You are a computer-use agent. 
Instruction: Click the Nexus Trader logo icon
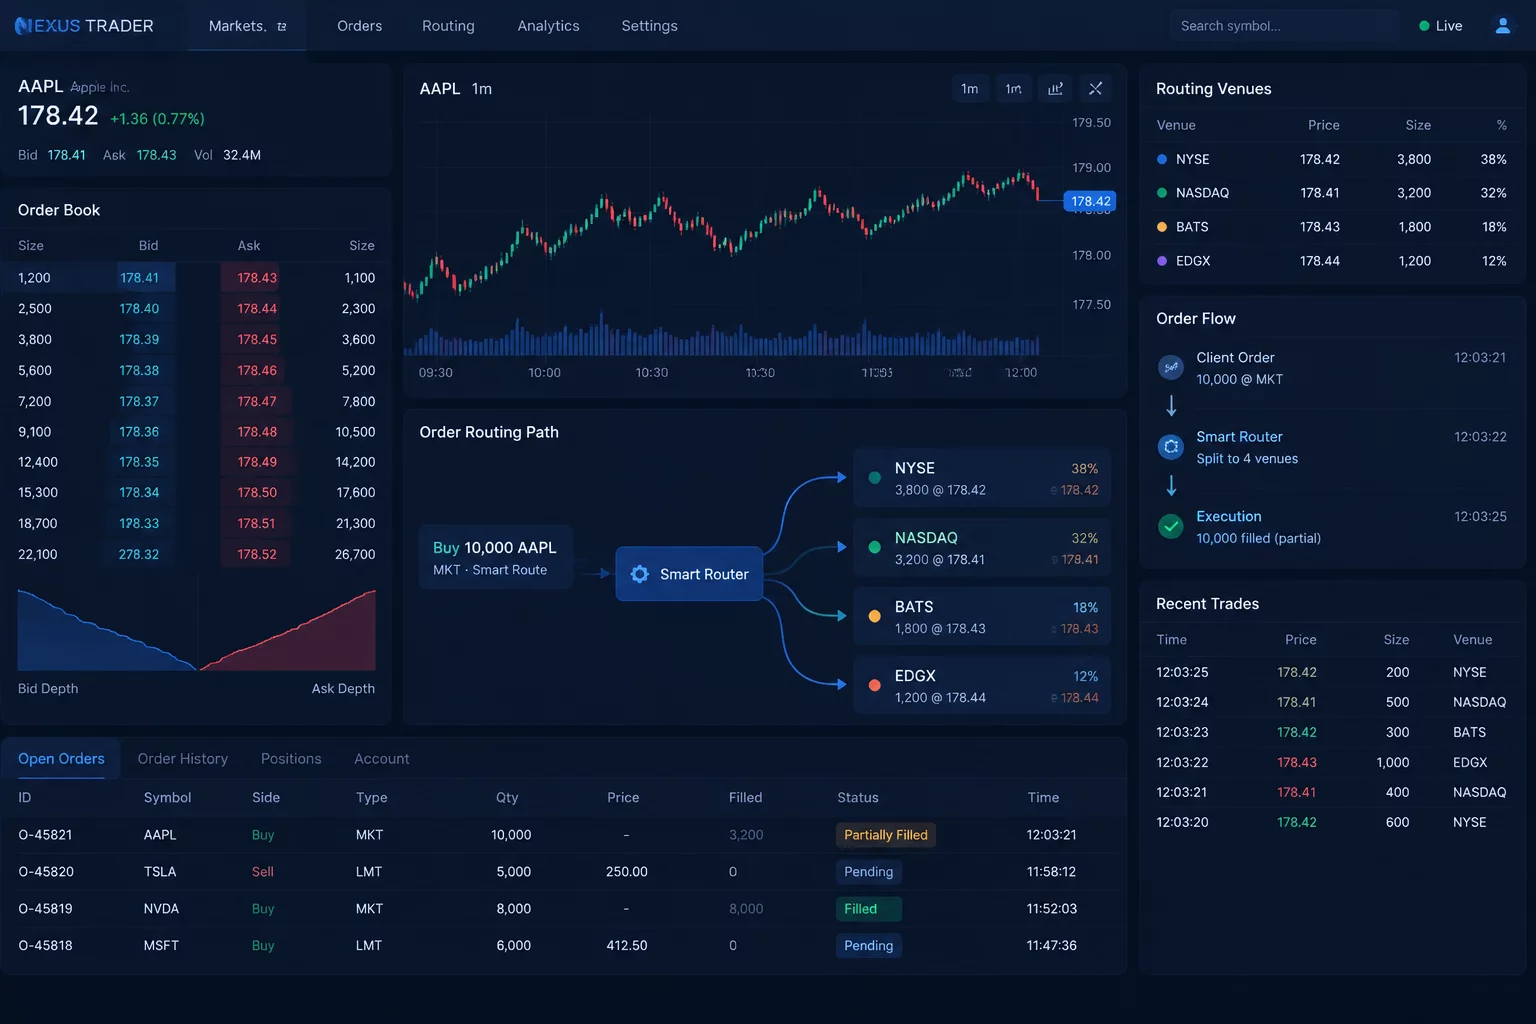pyautogui.click(x=24, y=26)
